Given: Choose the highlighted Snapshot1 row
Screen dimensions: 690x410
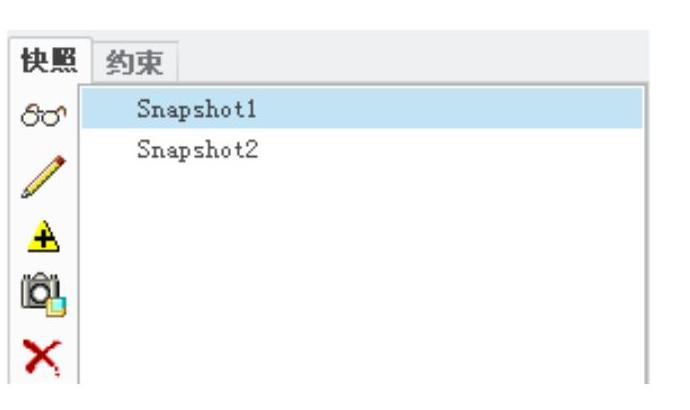Looking at the screenshot, I should click(x=362, y=108).
